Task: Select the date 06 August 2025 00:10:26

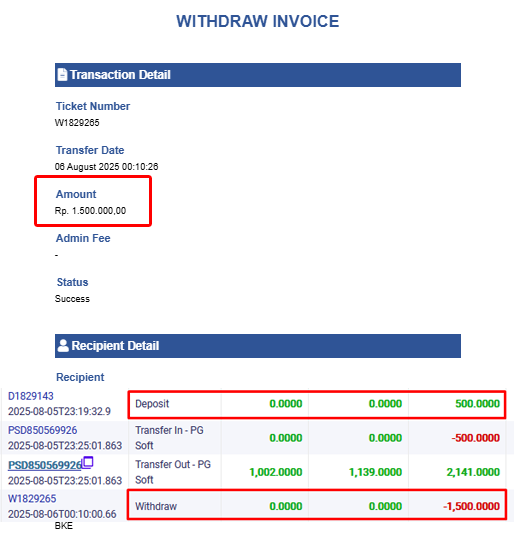Action: pyautogui.click(x=106, y=167)
